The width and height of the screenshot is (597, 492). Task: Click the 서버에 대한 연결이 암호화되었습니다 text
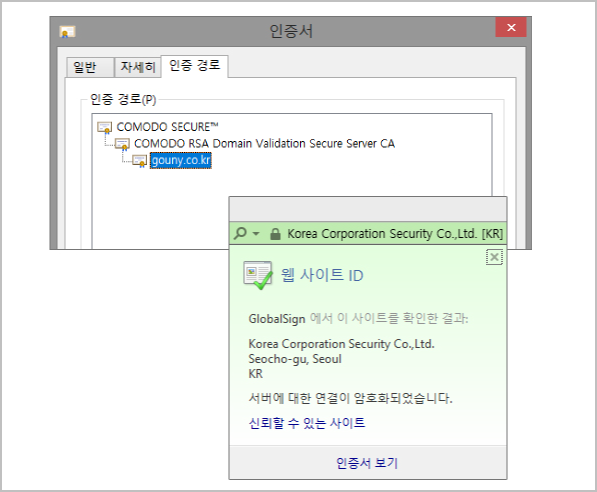click(x=351, y=398)
